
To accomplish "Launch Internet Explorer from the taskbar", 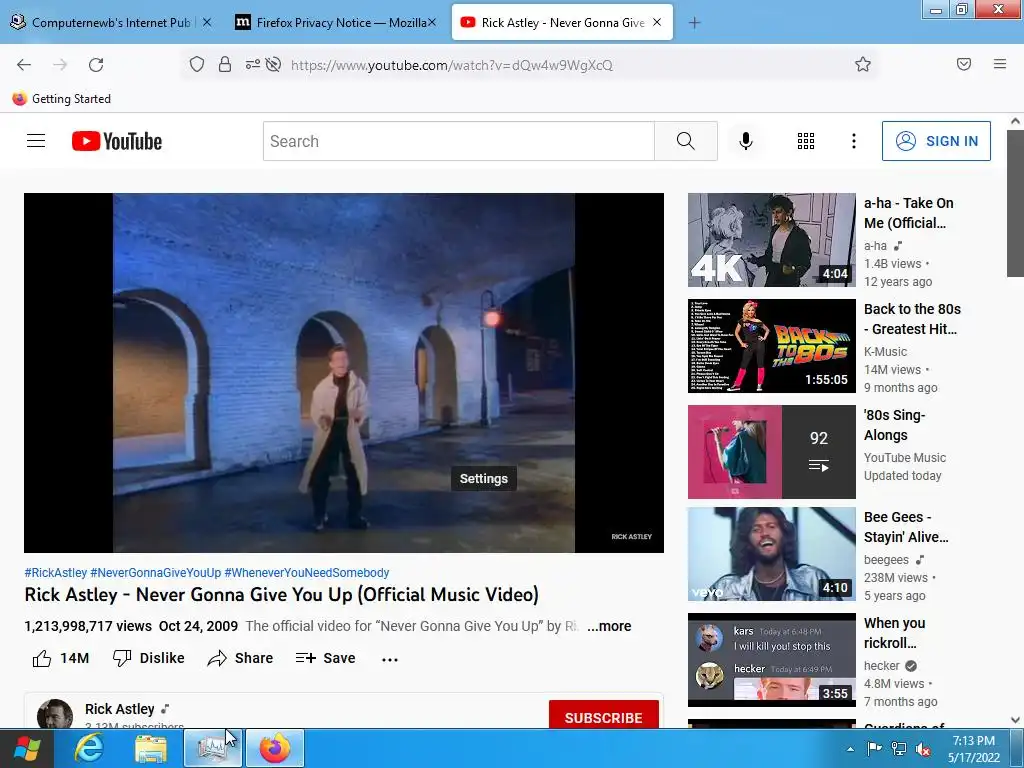I will pyautogui.click(x=88, y=748).
